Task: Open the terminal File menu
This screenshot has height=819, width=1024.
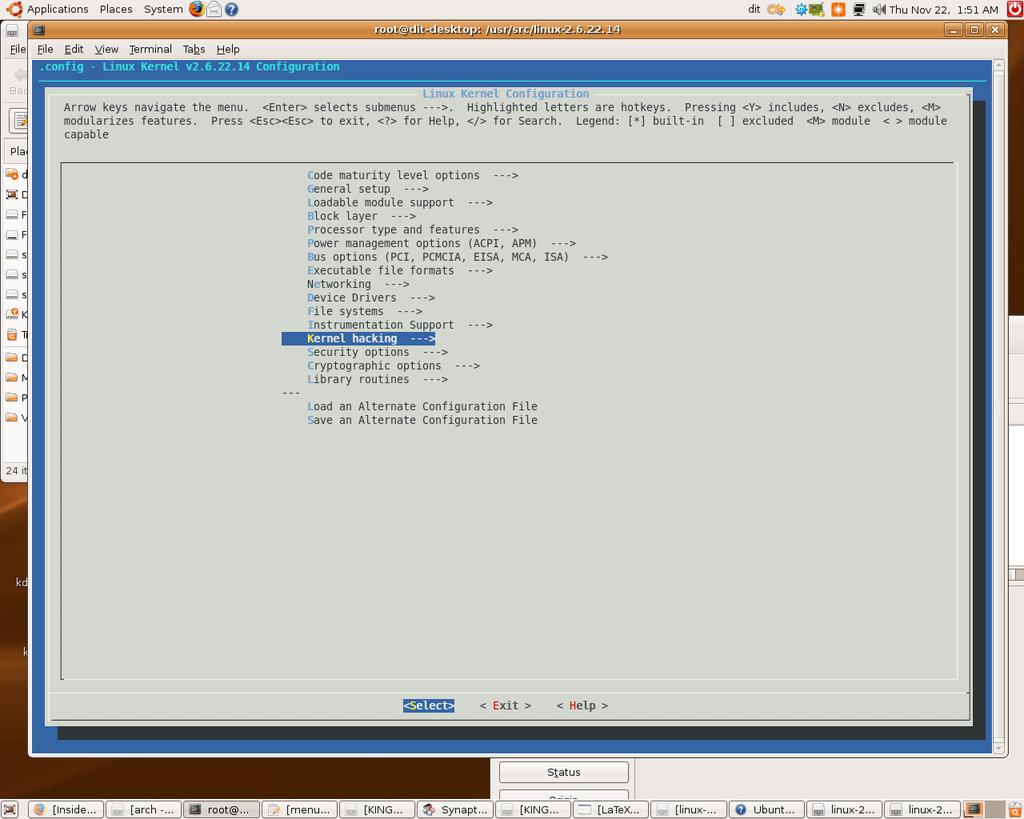Action: [45, 49]
